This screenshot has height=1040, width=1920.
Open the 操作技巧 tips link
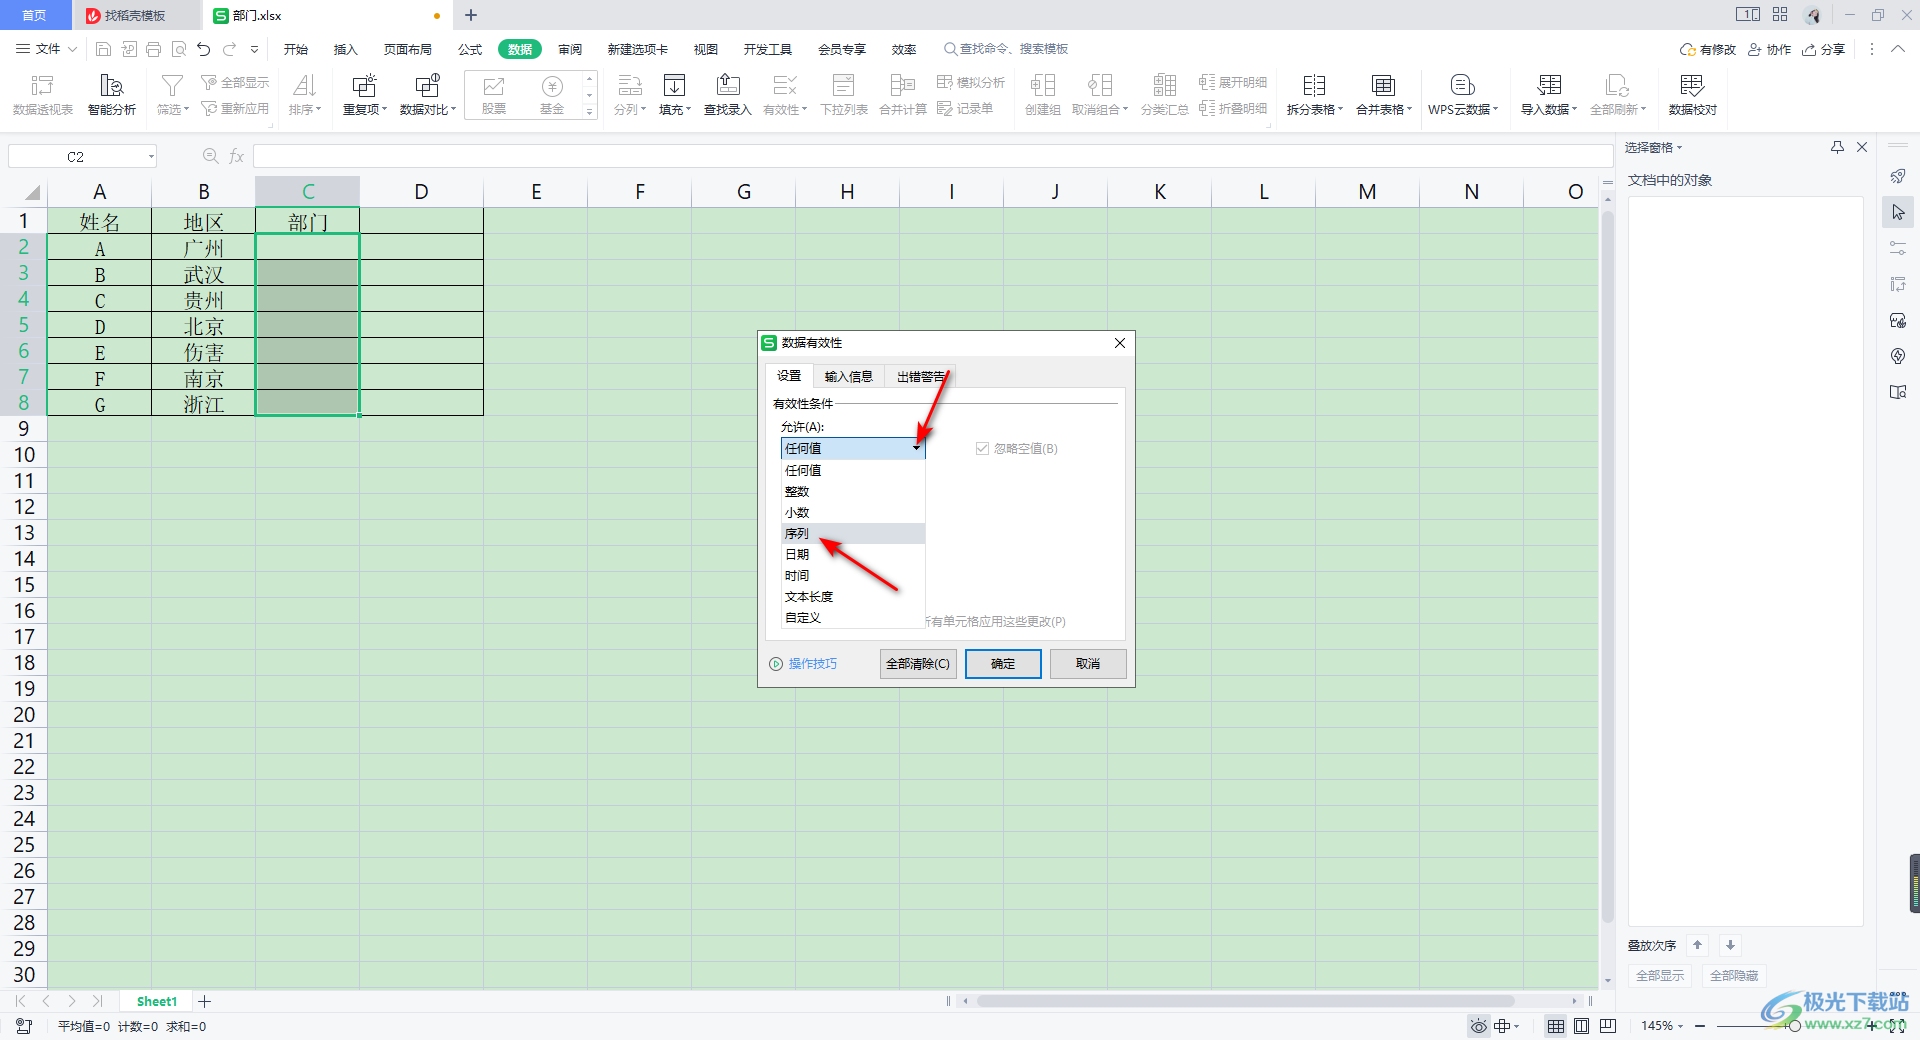pyautogui.click(x=812, y=664)
